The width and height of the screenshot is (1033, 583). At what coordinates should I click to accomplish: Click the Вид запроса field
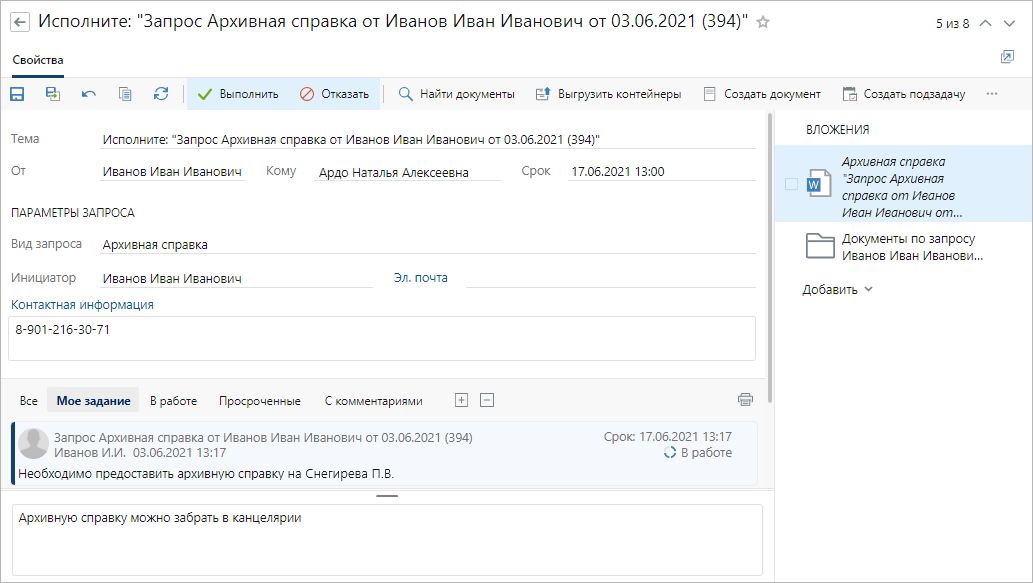(x=428, y=244)
